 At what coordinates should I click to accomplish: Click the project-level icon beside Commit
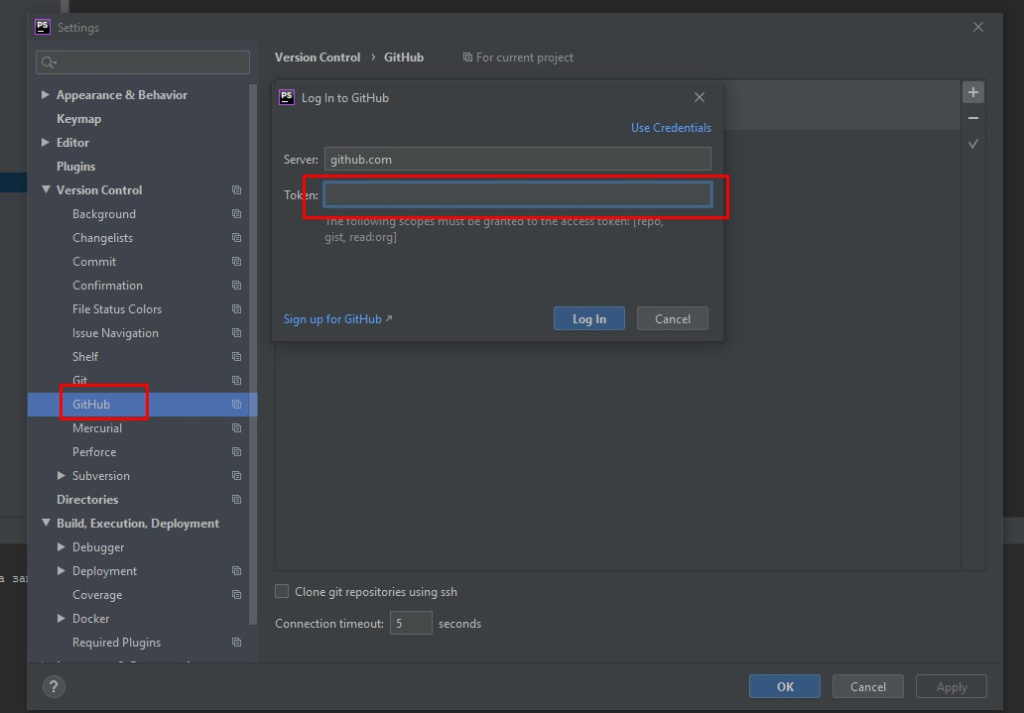(x=236, y=262)
